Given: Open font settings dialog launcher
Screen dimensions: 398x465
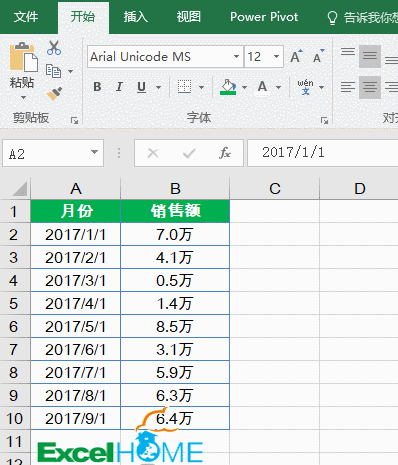Looking at the screenshot, I should coord(324,120).
